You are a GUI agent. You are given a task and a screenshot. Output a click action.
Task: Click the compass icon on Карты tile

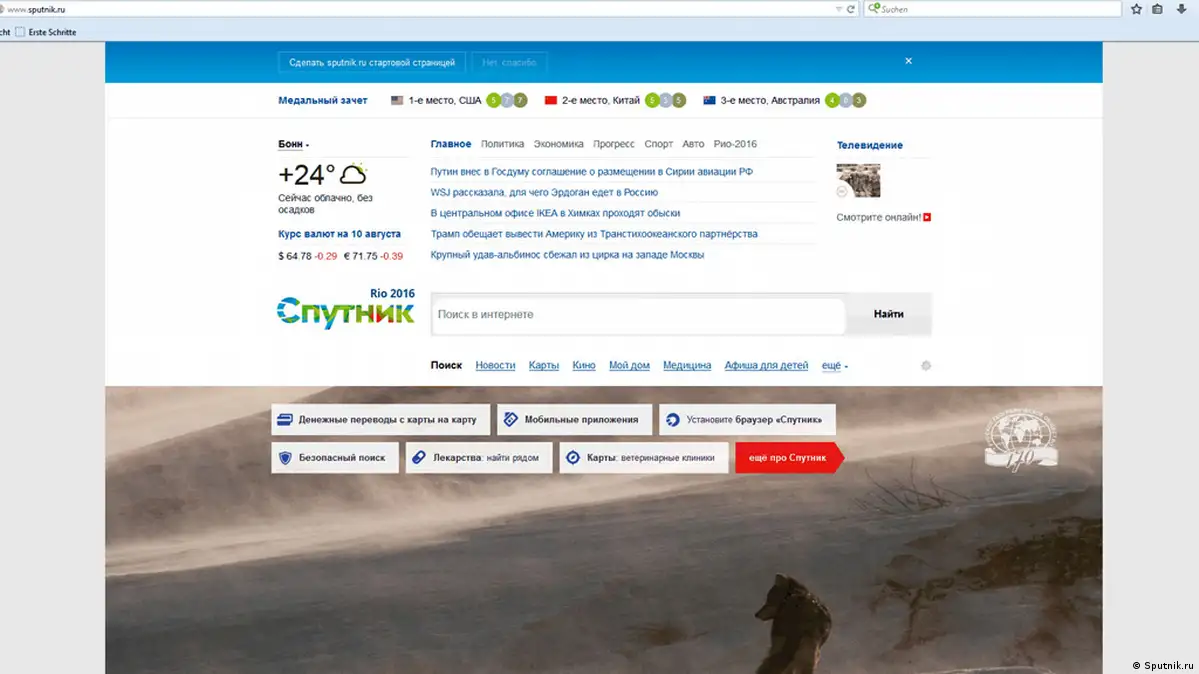tap(573, 458)
